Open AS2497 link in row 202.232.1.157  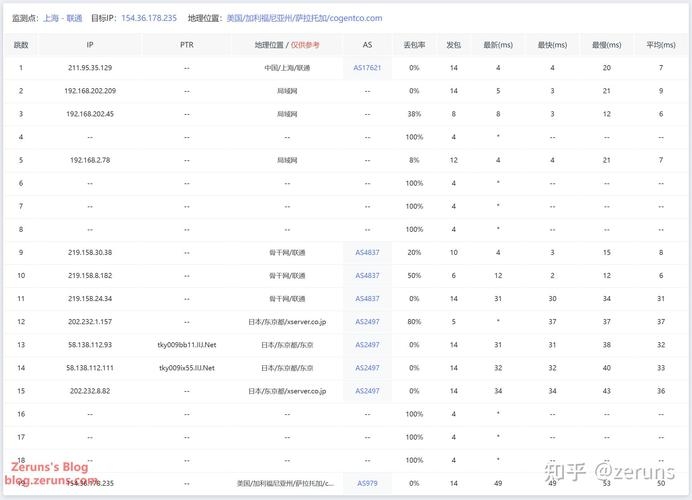click(x=367, y=322)
